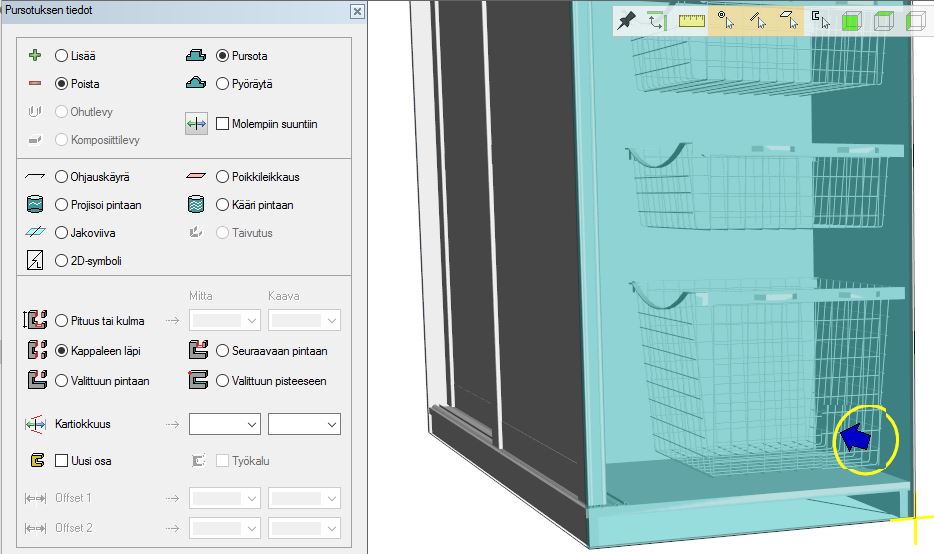Close the Pursotuksen tiedot dialog

[x=357, y=11]
